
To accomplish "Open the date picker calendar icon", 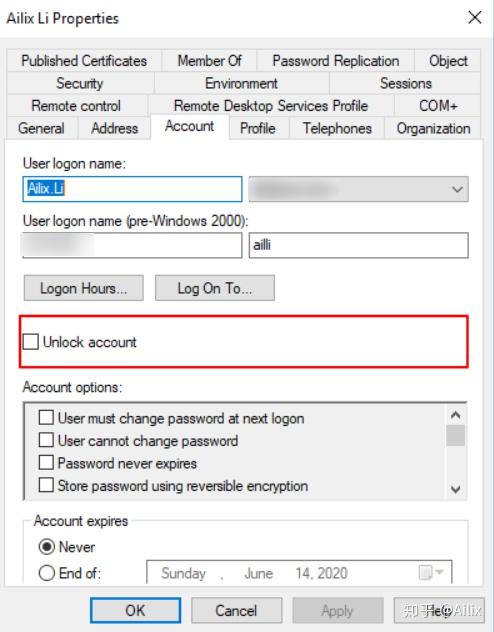I will (426, 572).
